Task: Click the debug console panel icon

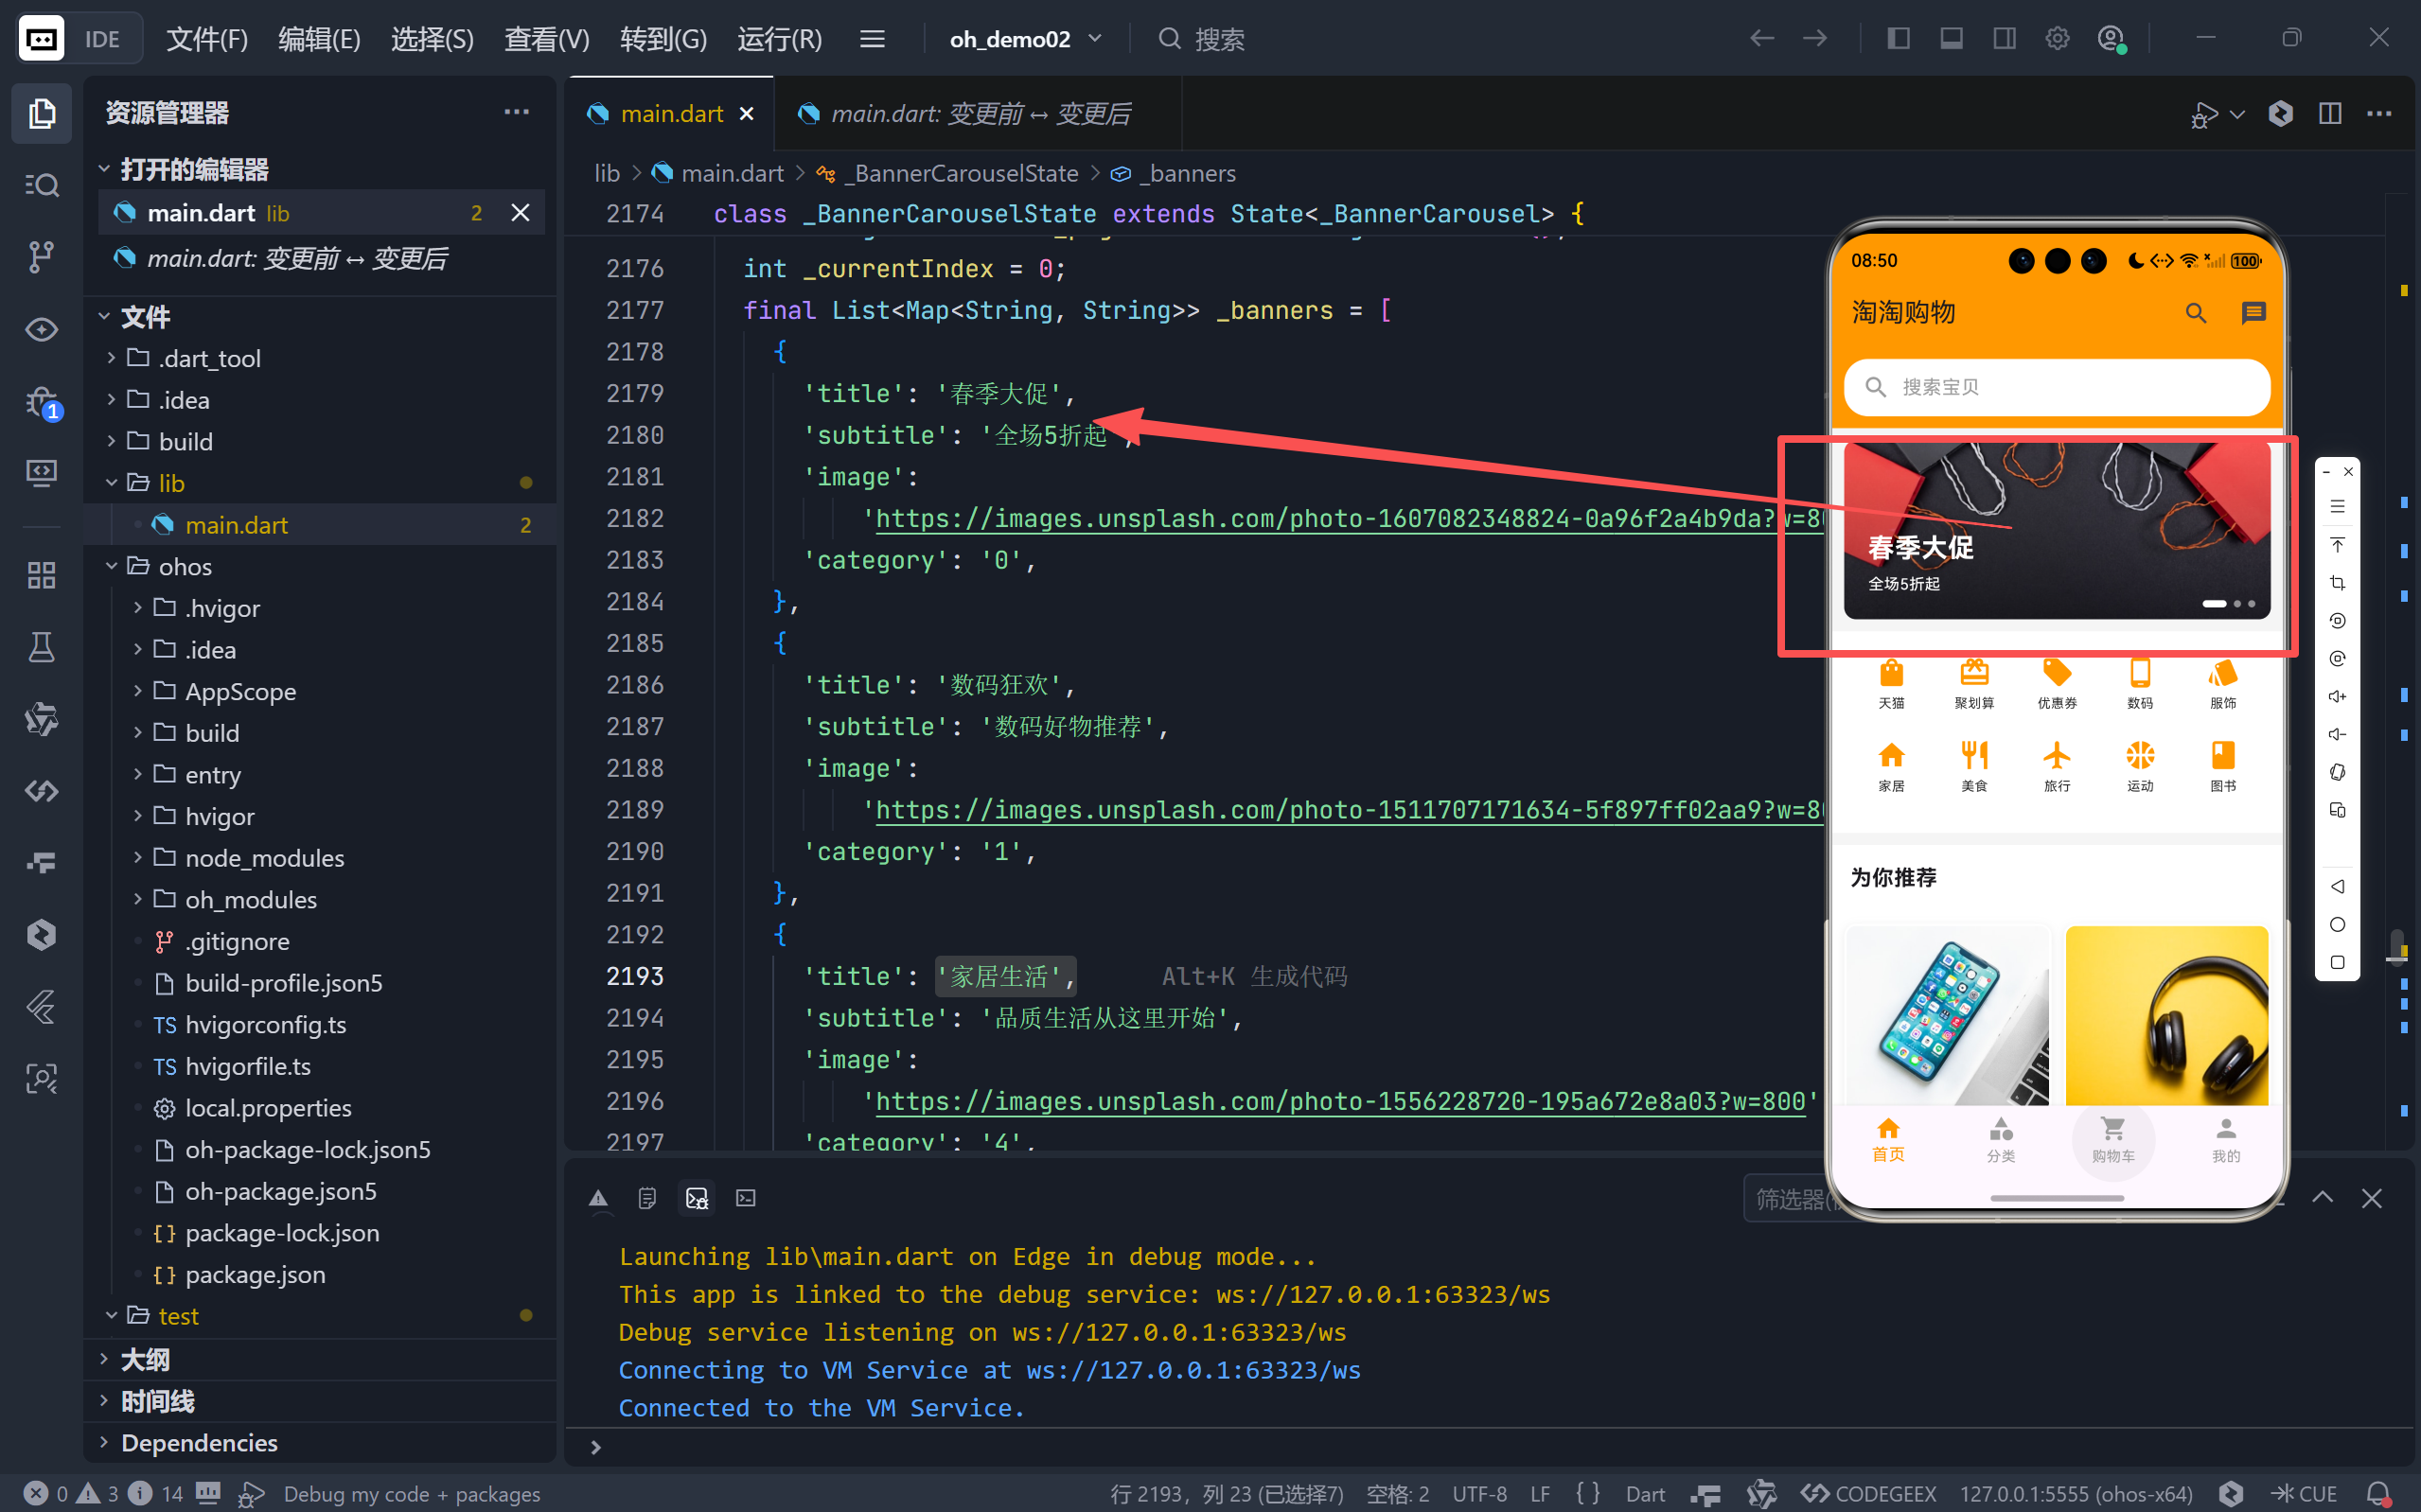Action: tap(697, 1197)
